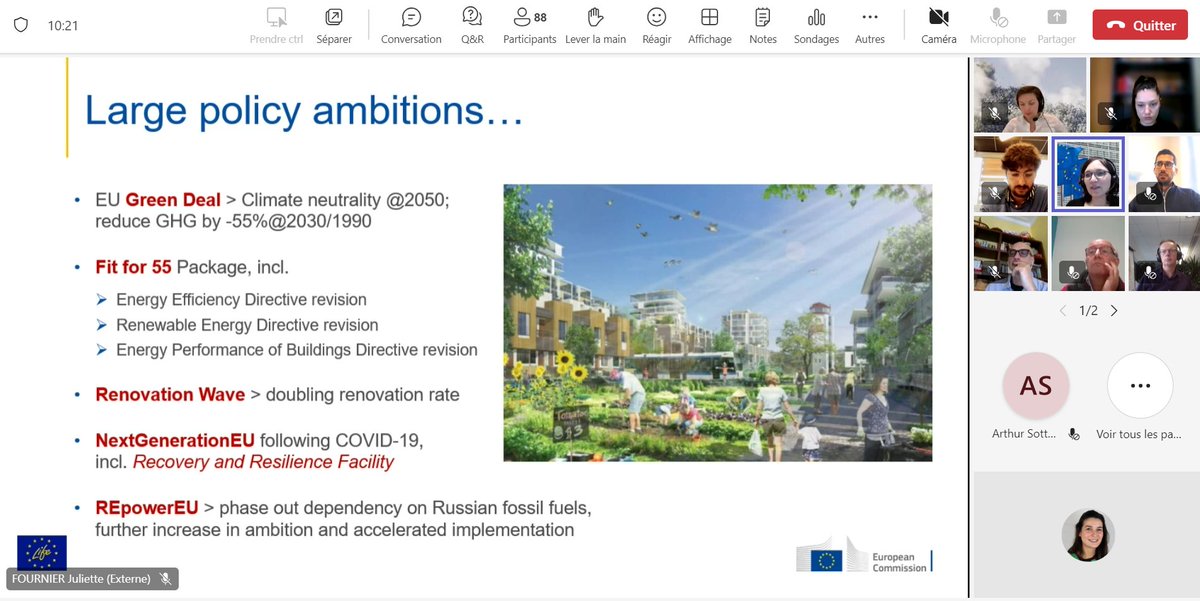Select the bald older man video tile
The height and width of the screenshot is (601, 1200).
[1088, 253]
